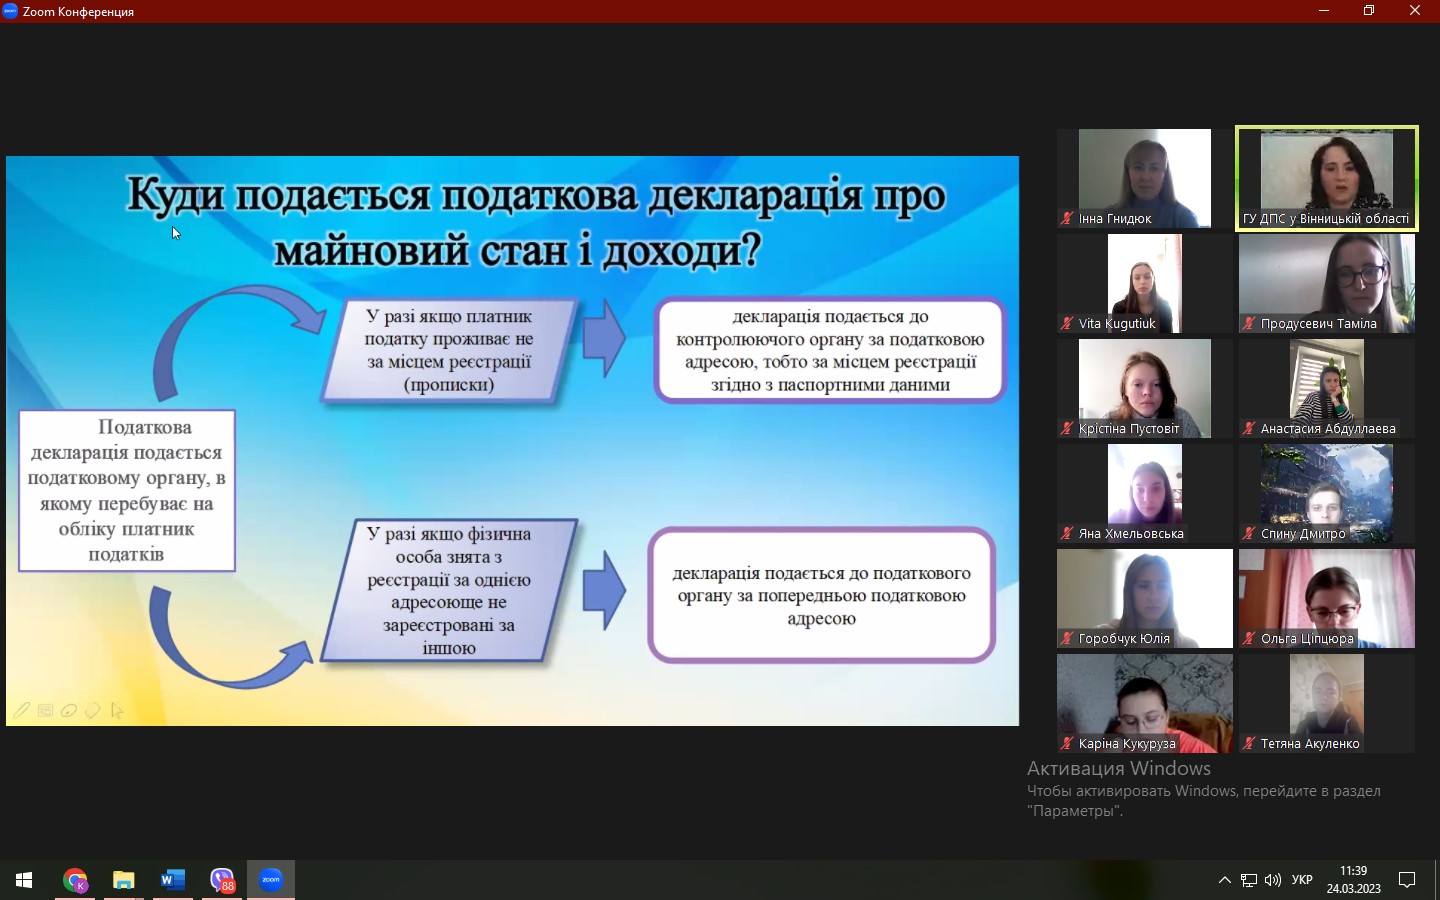The width and height of the screenshot is (1440, 900).
Task: Open Viber with 88 unread badge
Action: (221, 880)
